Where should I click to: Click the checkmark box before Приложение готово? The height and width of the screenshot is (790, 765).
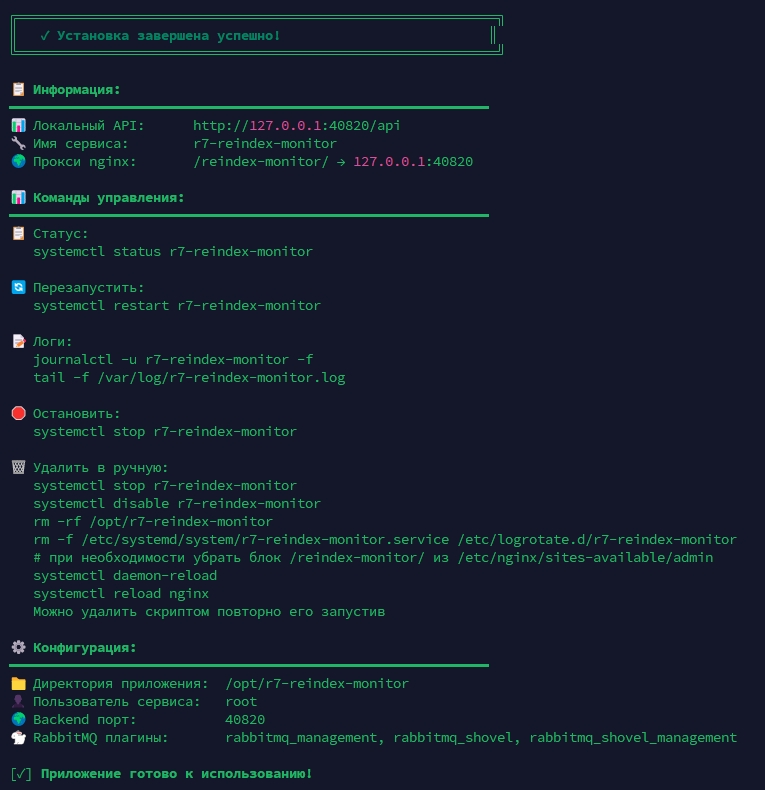click(21, 773)
